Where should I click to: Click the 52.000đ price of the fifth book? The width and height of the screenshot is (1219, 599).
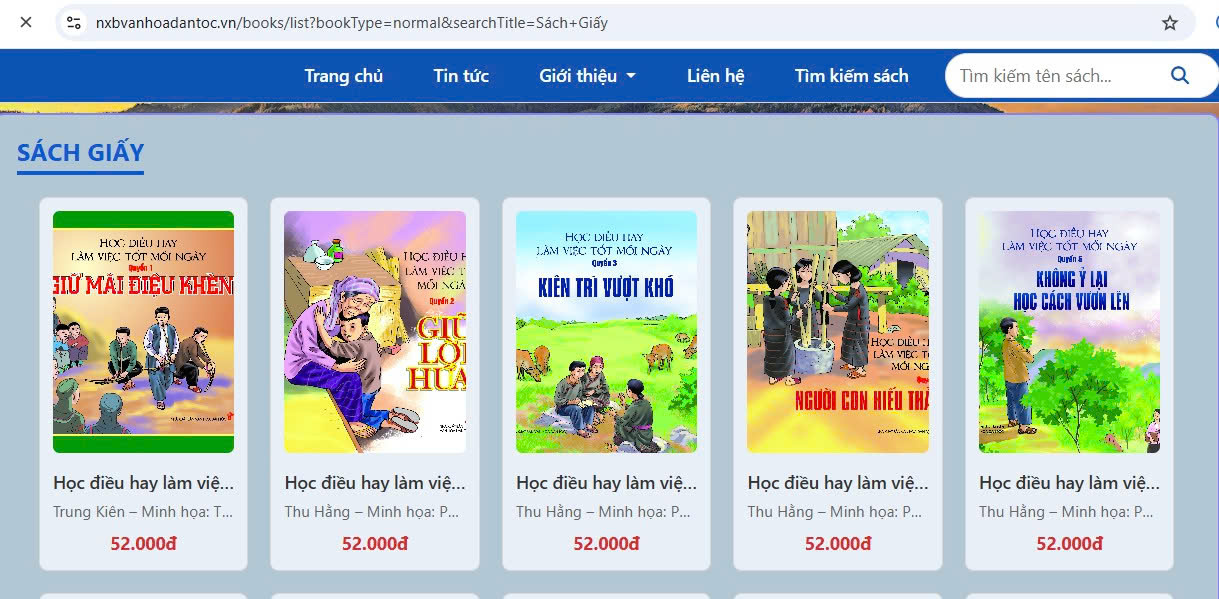1069,544
